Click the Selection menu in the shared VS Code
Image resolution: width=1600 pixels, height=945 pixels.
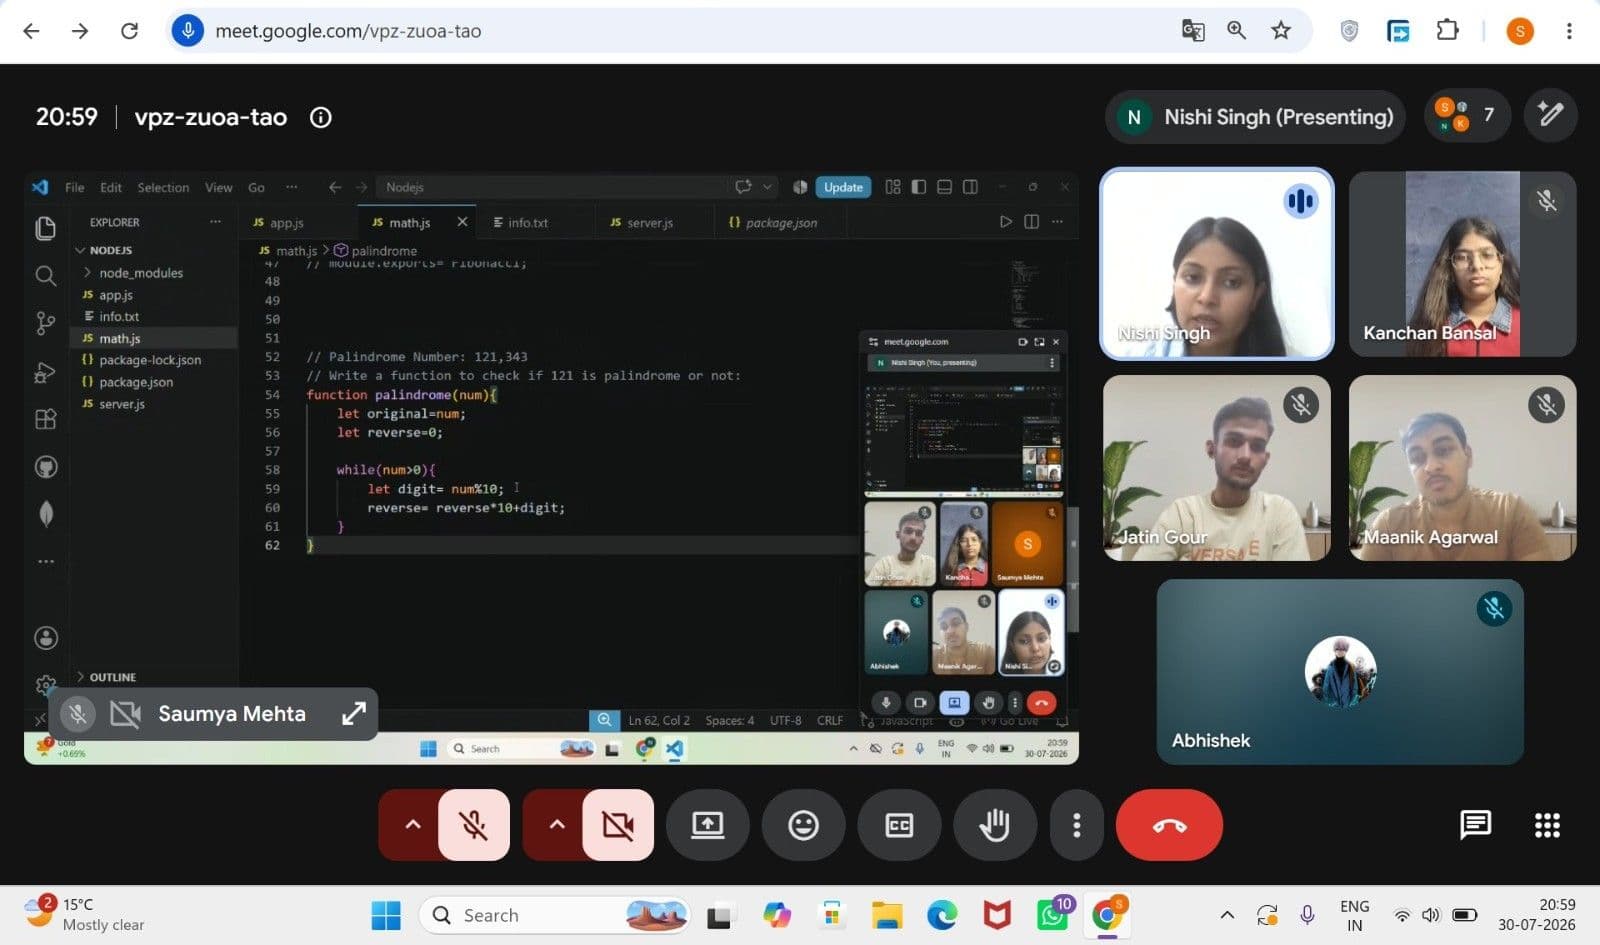pos(163,187)
